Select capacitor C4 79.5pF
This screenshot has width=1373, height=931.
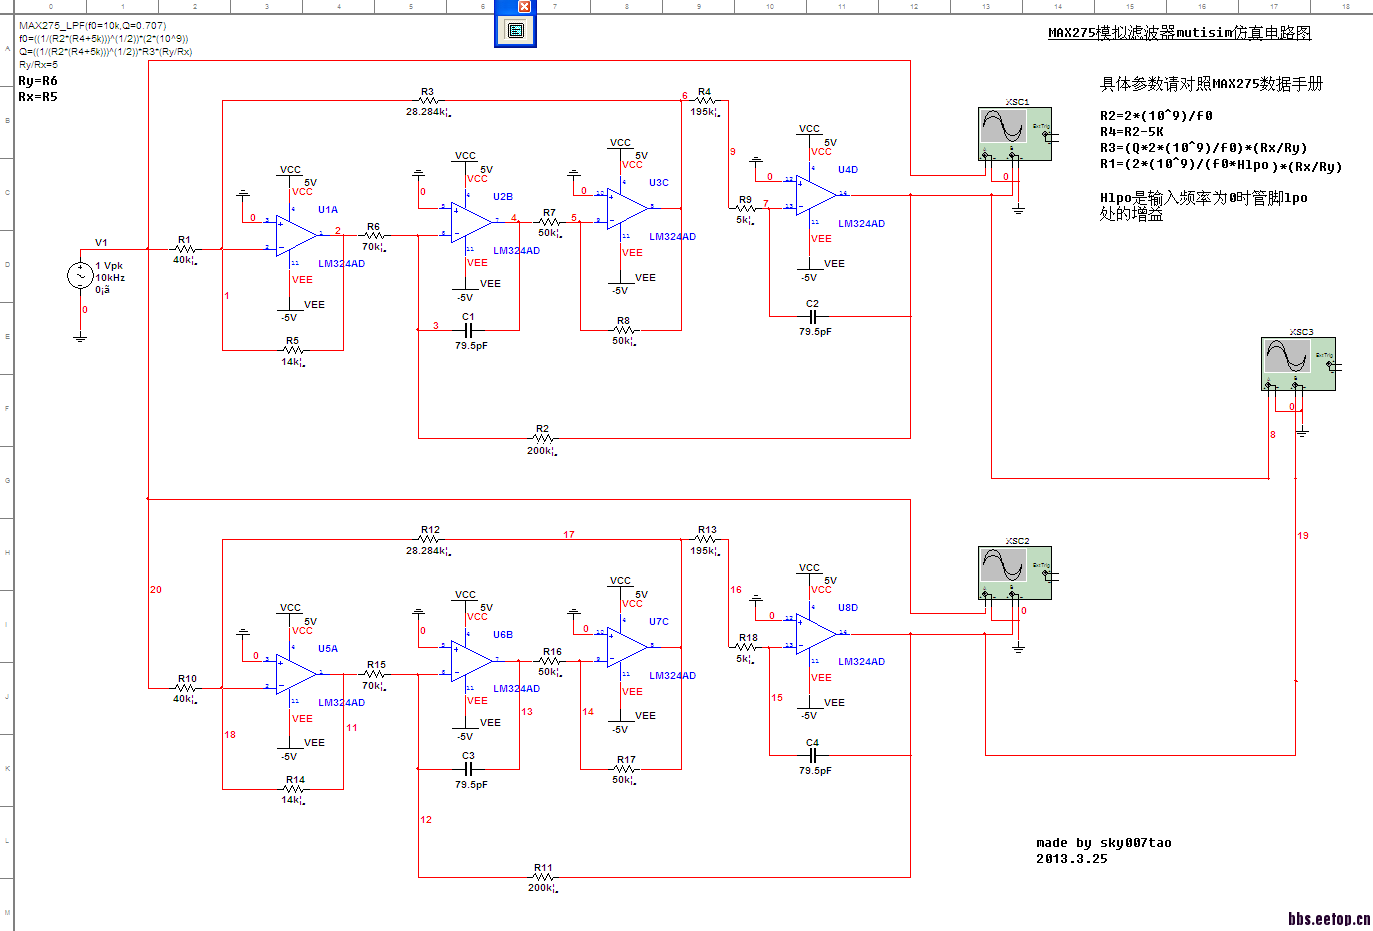click(812, 755)
